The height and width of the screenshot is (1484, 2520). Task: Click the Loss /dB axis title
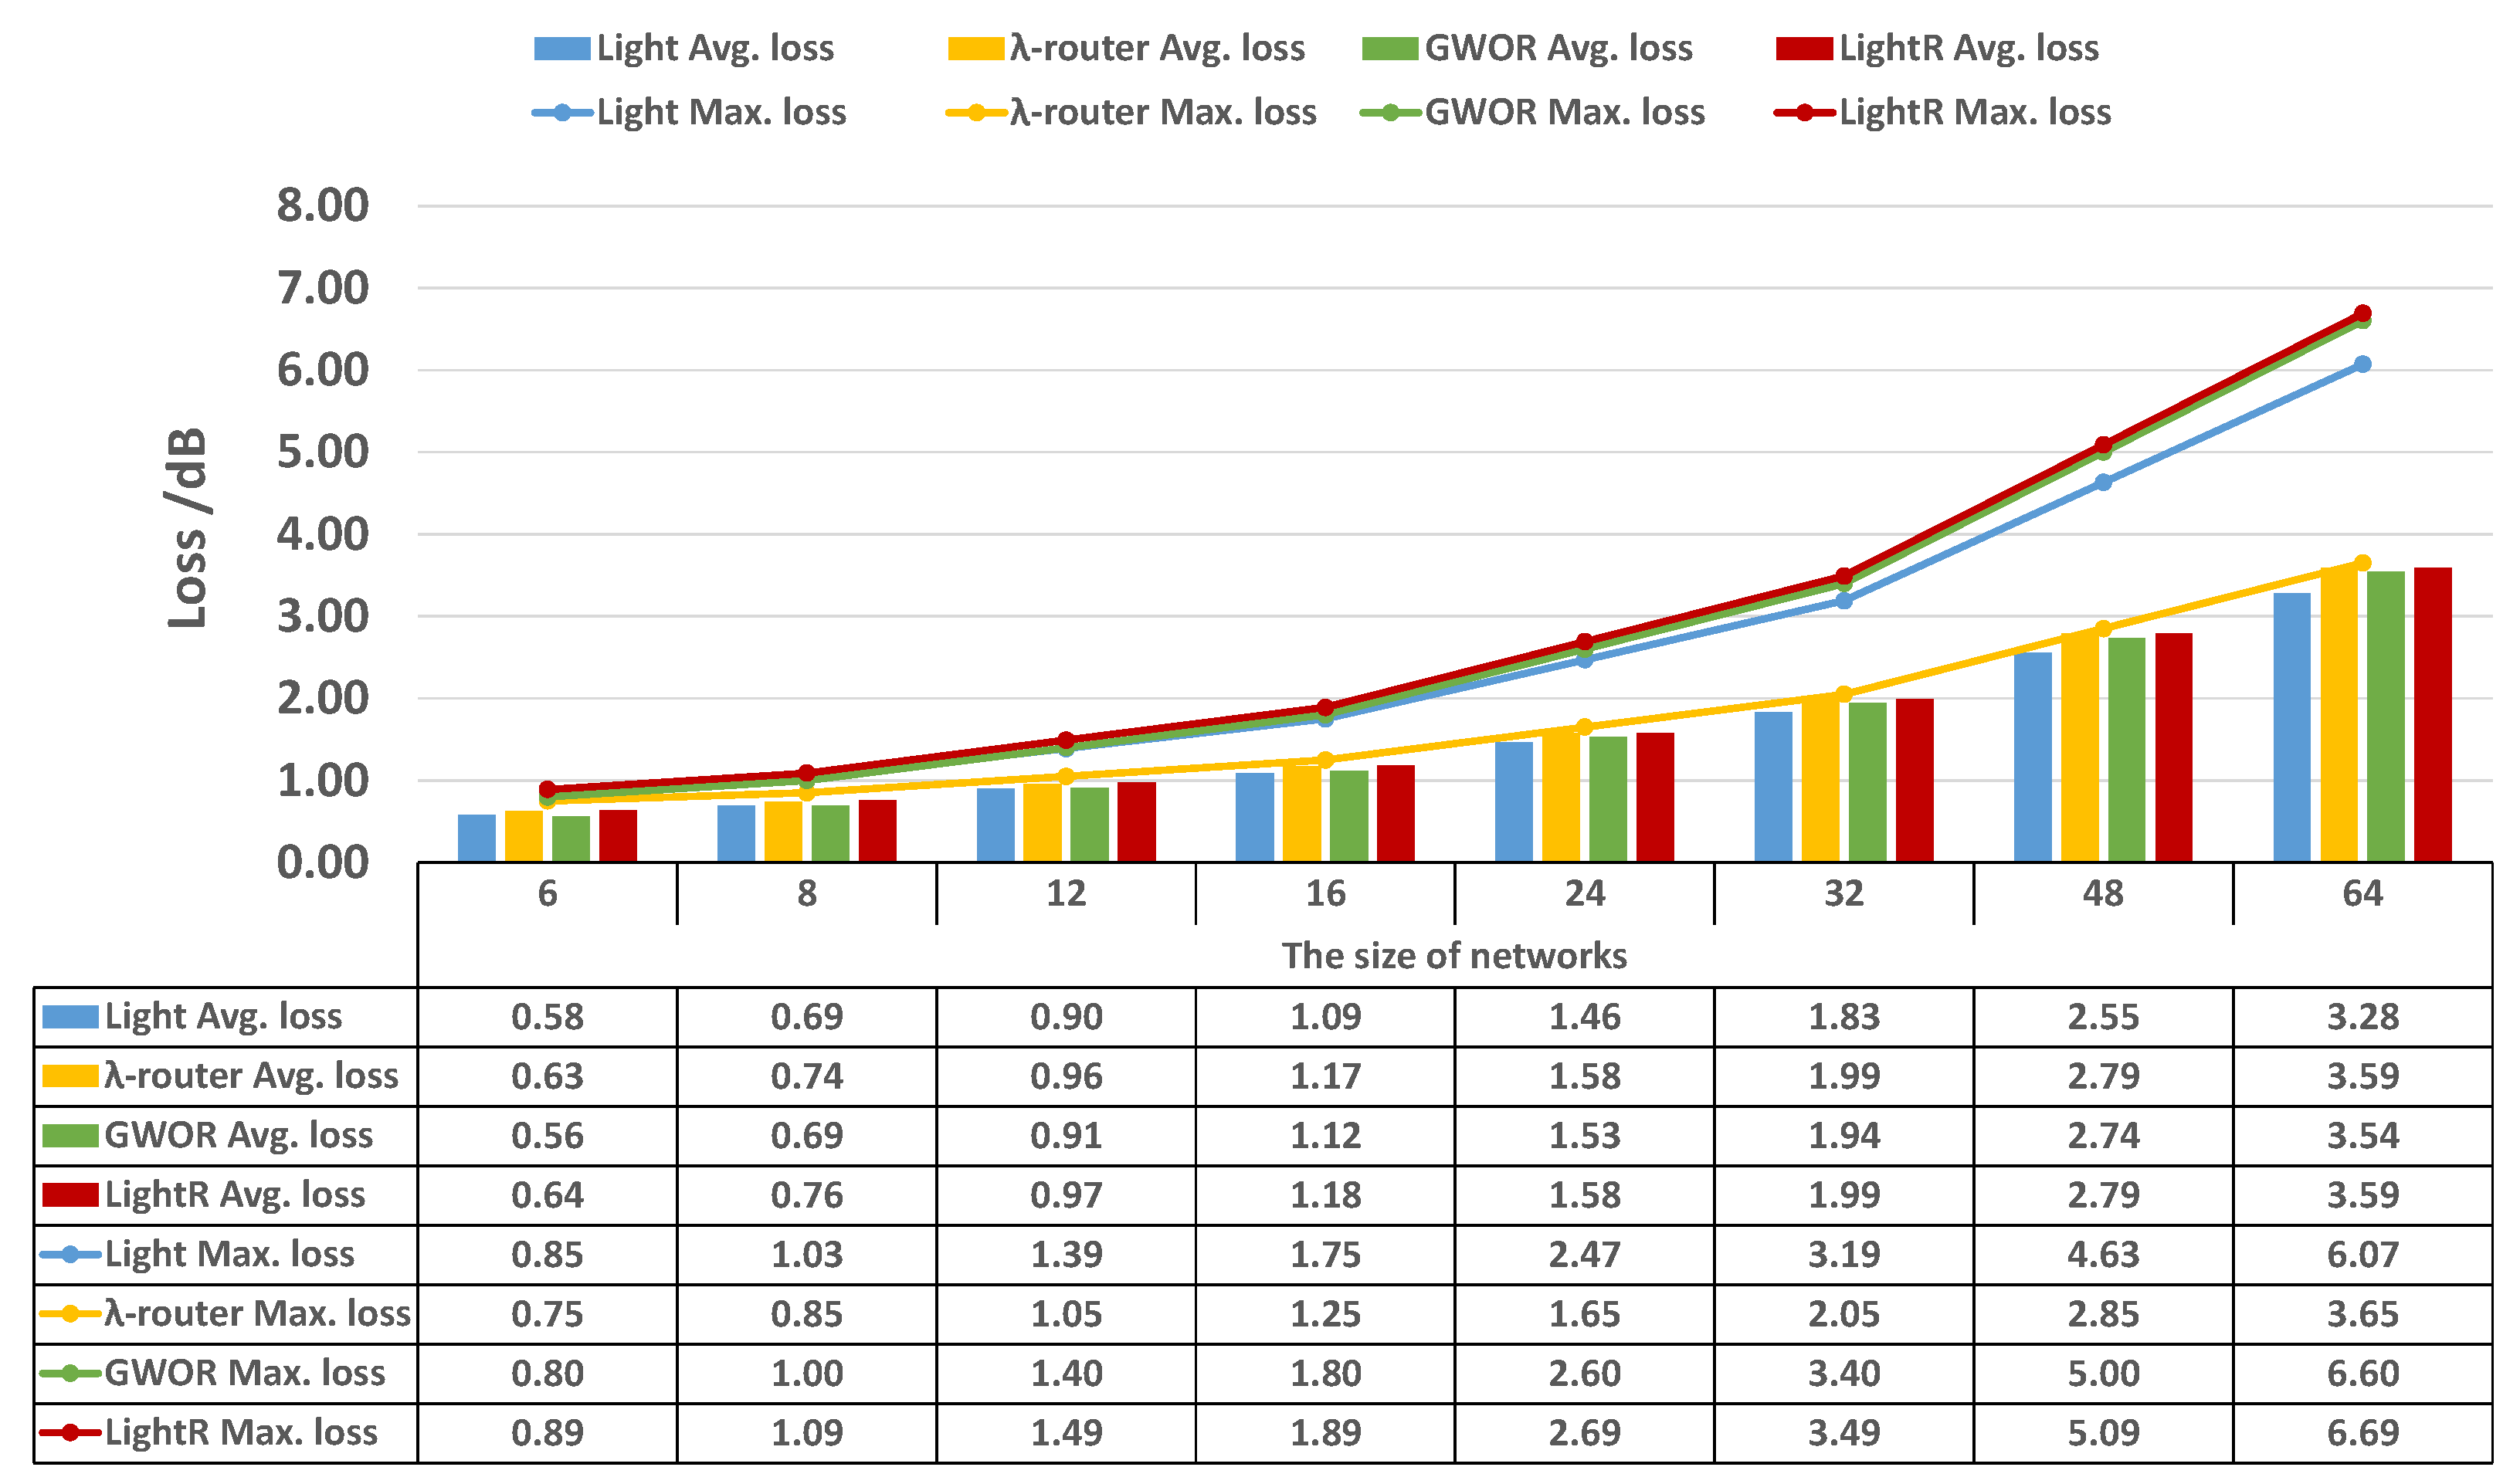click(x=187, y=528)
